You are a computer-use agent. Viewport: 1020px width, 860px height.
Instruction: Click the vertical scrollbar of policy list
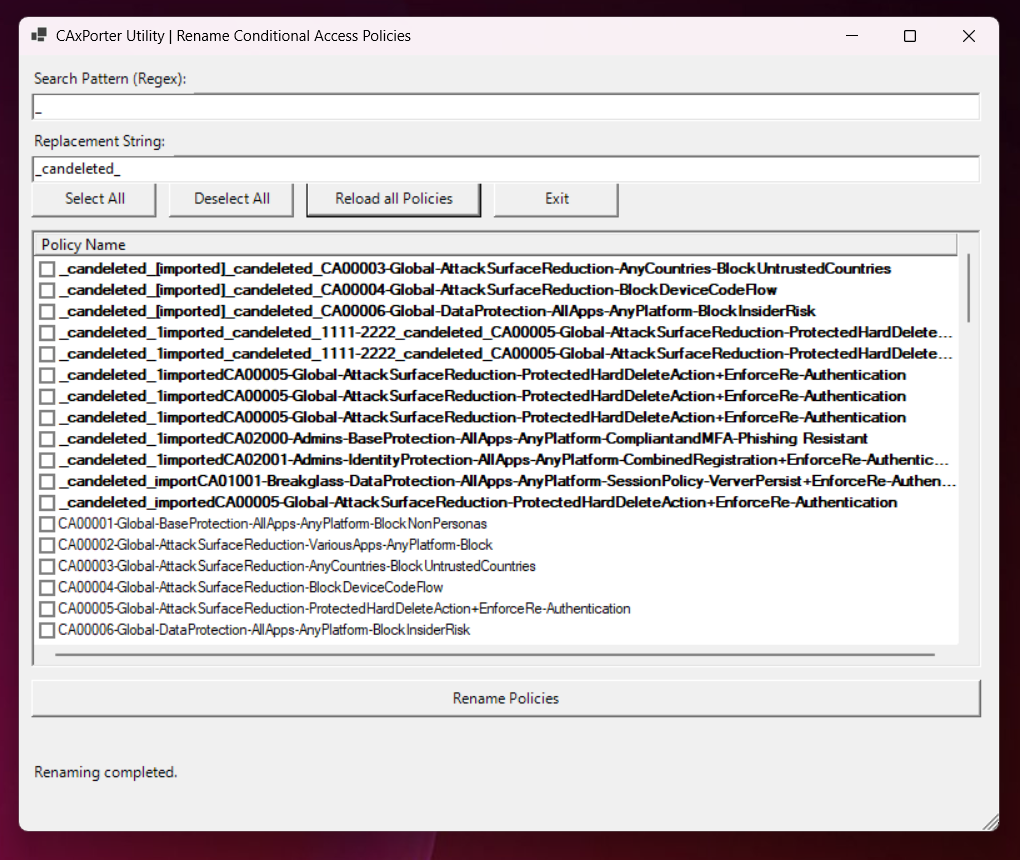(968, 285)
